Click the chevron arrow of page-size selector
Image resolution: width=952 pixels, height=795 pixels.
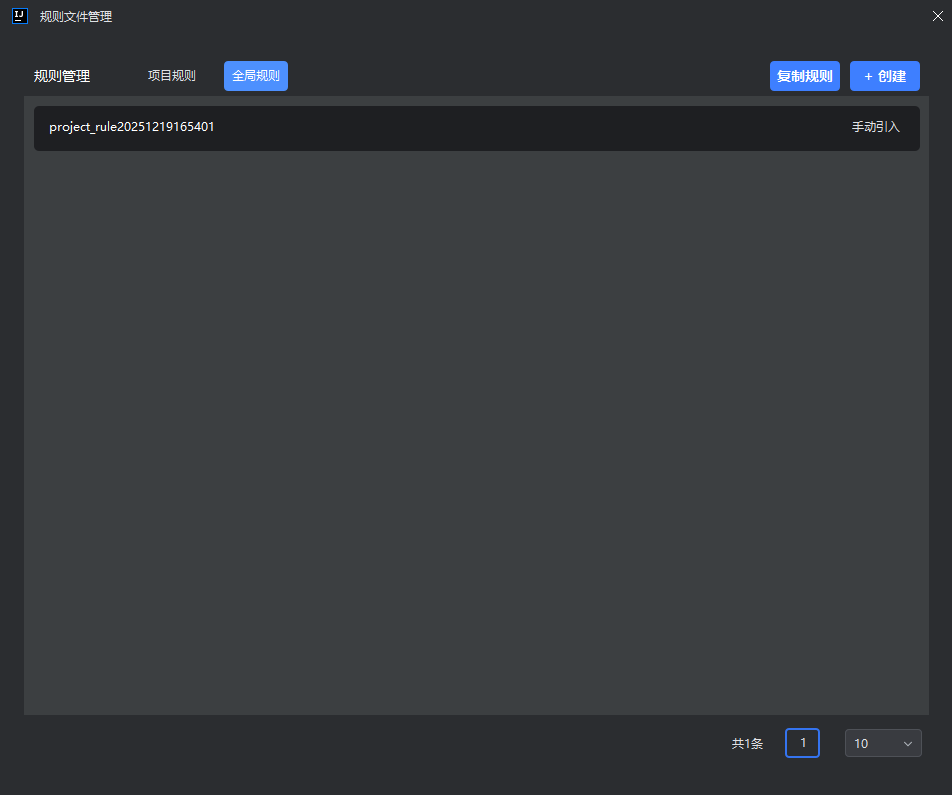pyautogui.click(x=908, y=744)
